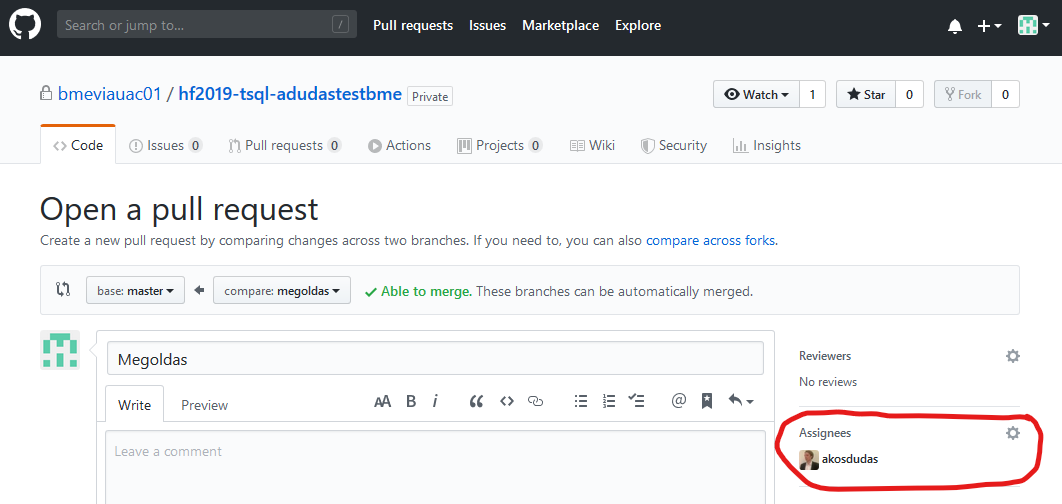Focus the Search or jump to field

tap(207, 25)
